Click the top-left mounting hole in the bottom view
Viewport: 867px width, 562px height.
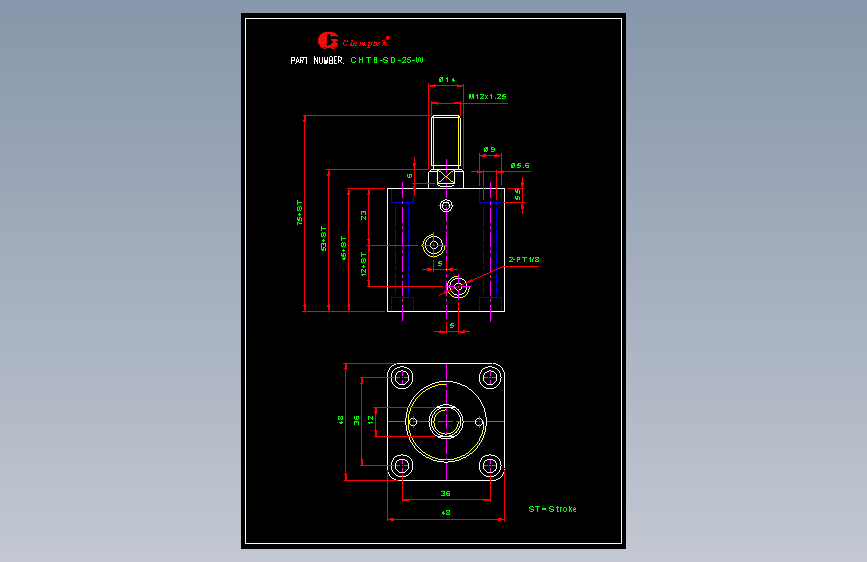click(x=402, y=378)
